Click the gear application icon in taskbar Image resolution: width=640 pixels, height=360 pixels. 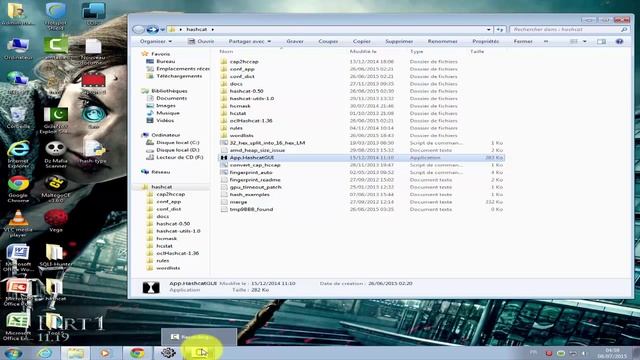coord(168,353)
